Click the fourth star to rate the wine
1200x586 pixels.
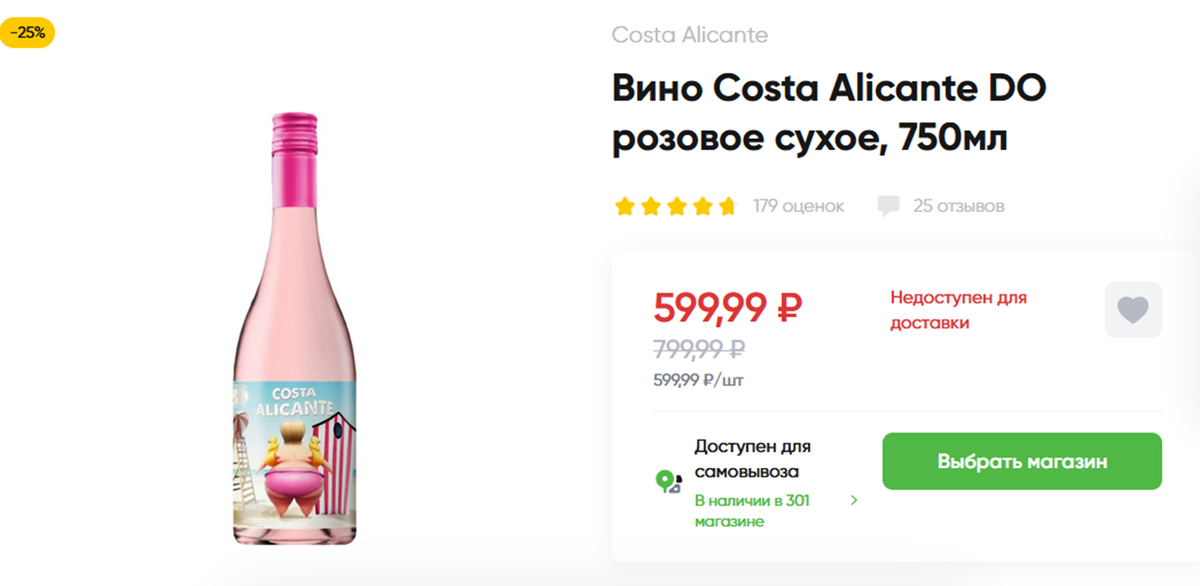[x=701, y=205]
